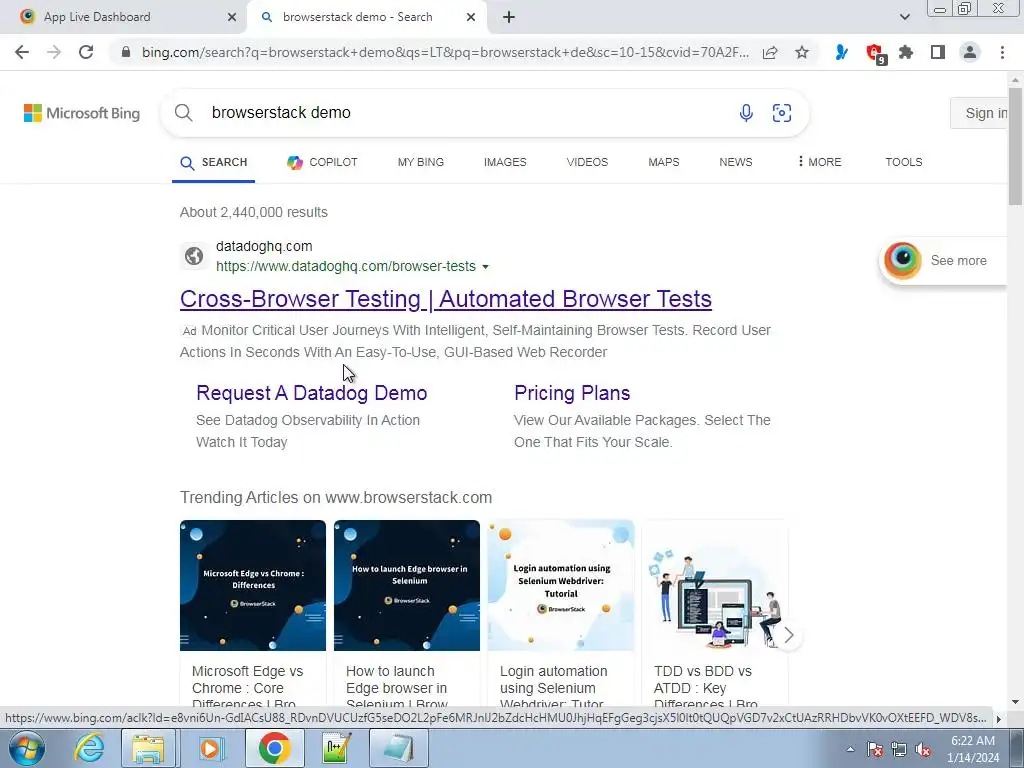This screenshot has height=768, width=1024.
Task: Open a new browser tab
Action: 509,17
